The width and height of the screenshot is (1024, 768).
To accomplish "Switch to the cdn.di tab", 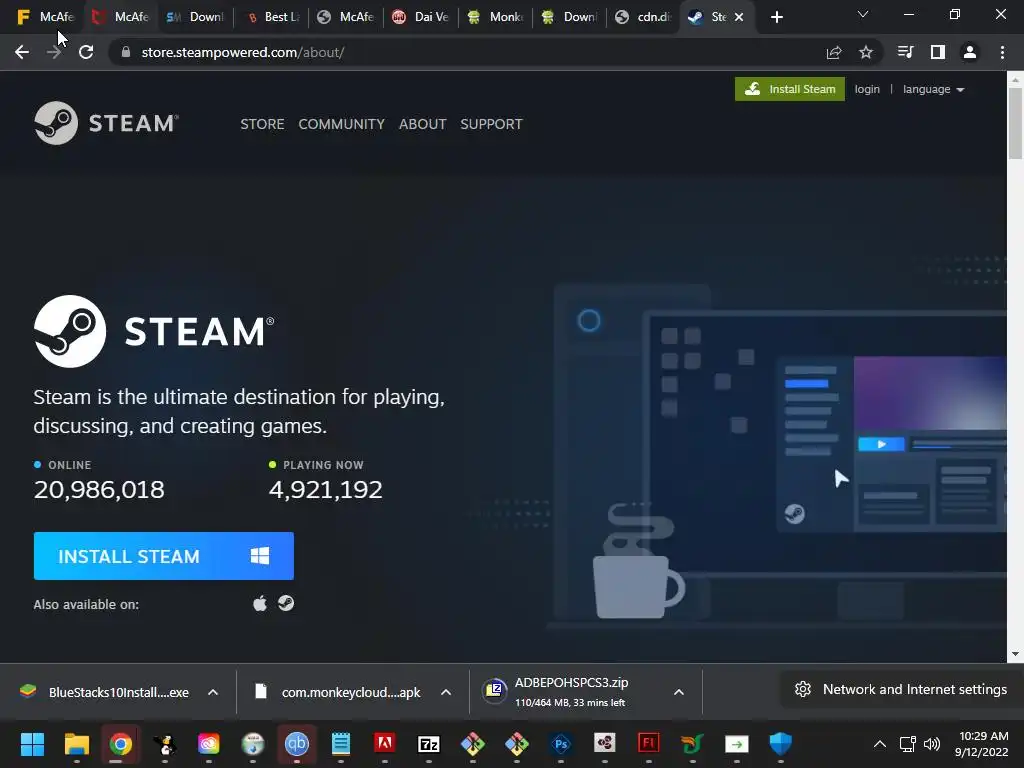I will (643, 17).
